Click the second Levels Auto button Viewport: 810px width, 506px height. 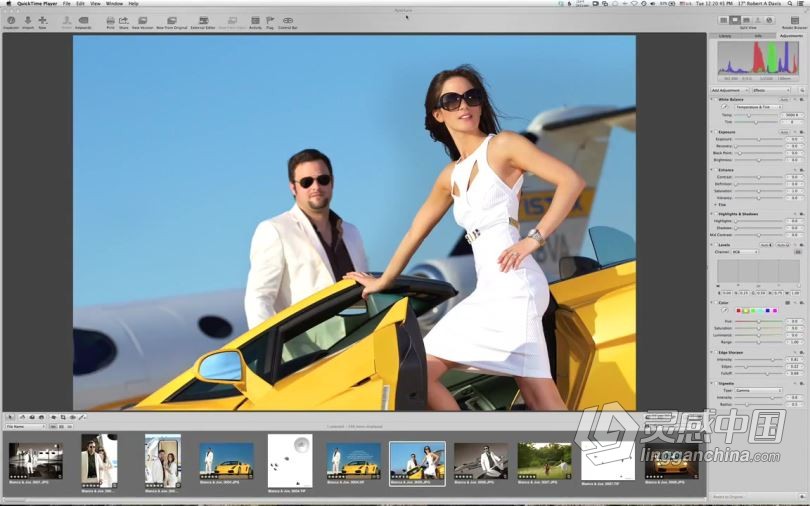(783, 245)
